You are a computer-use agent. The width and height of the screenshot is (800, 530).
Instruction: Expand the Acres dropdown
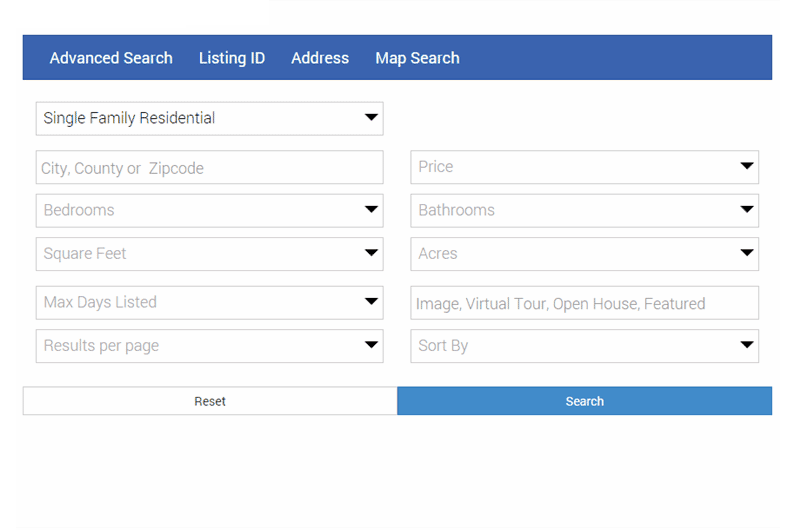pos(584,254)
